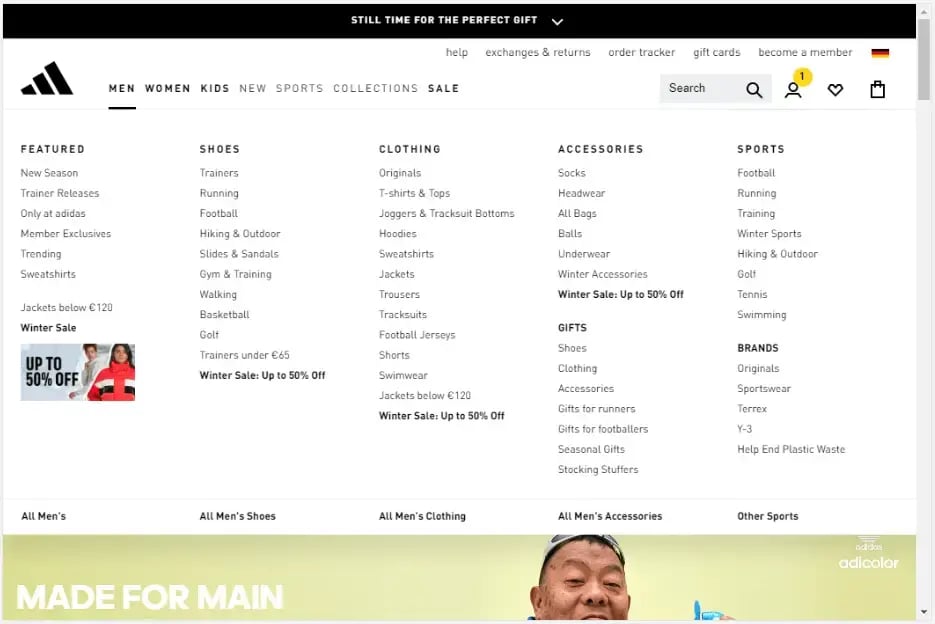
Task: Click the German flag language icon
Action: click(x=880, y=52)
